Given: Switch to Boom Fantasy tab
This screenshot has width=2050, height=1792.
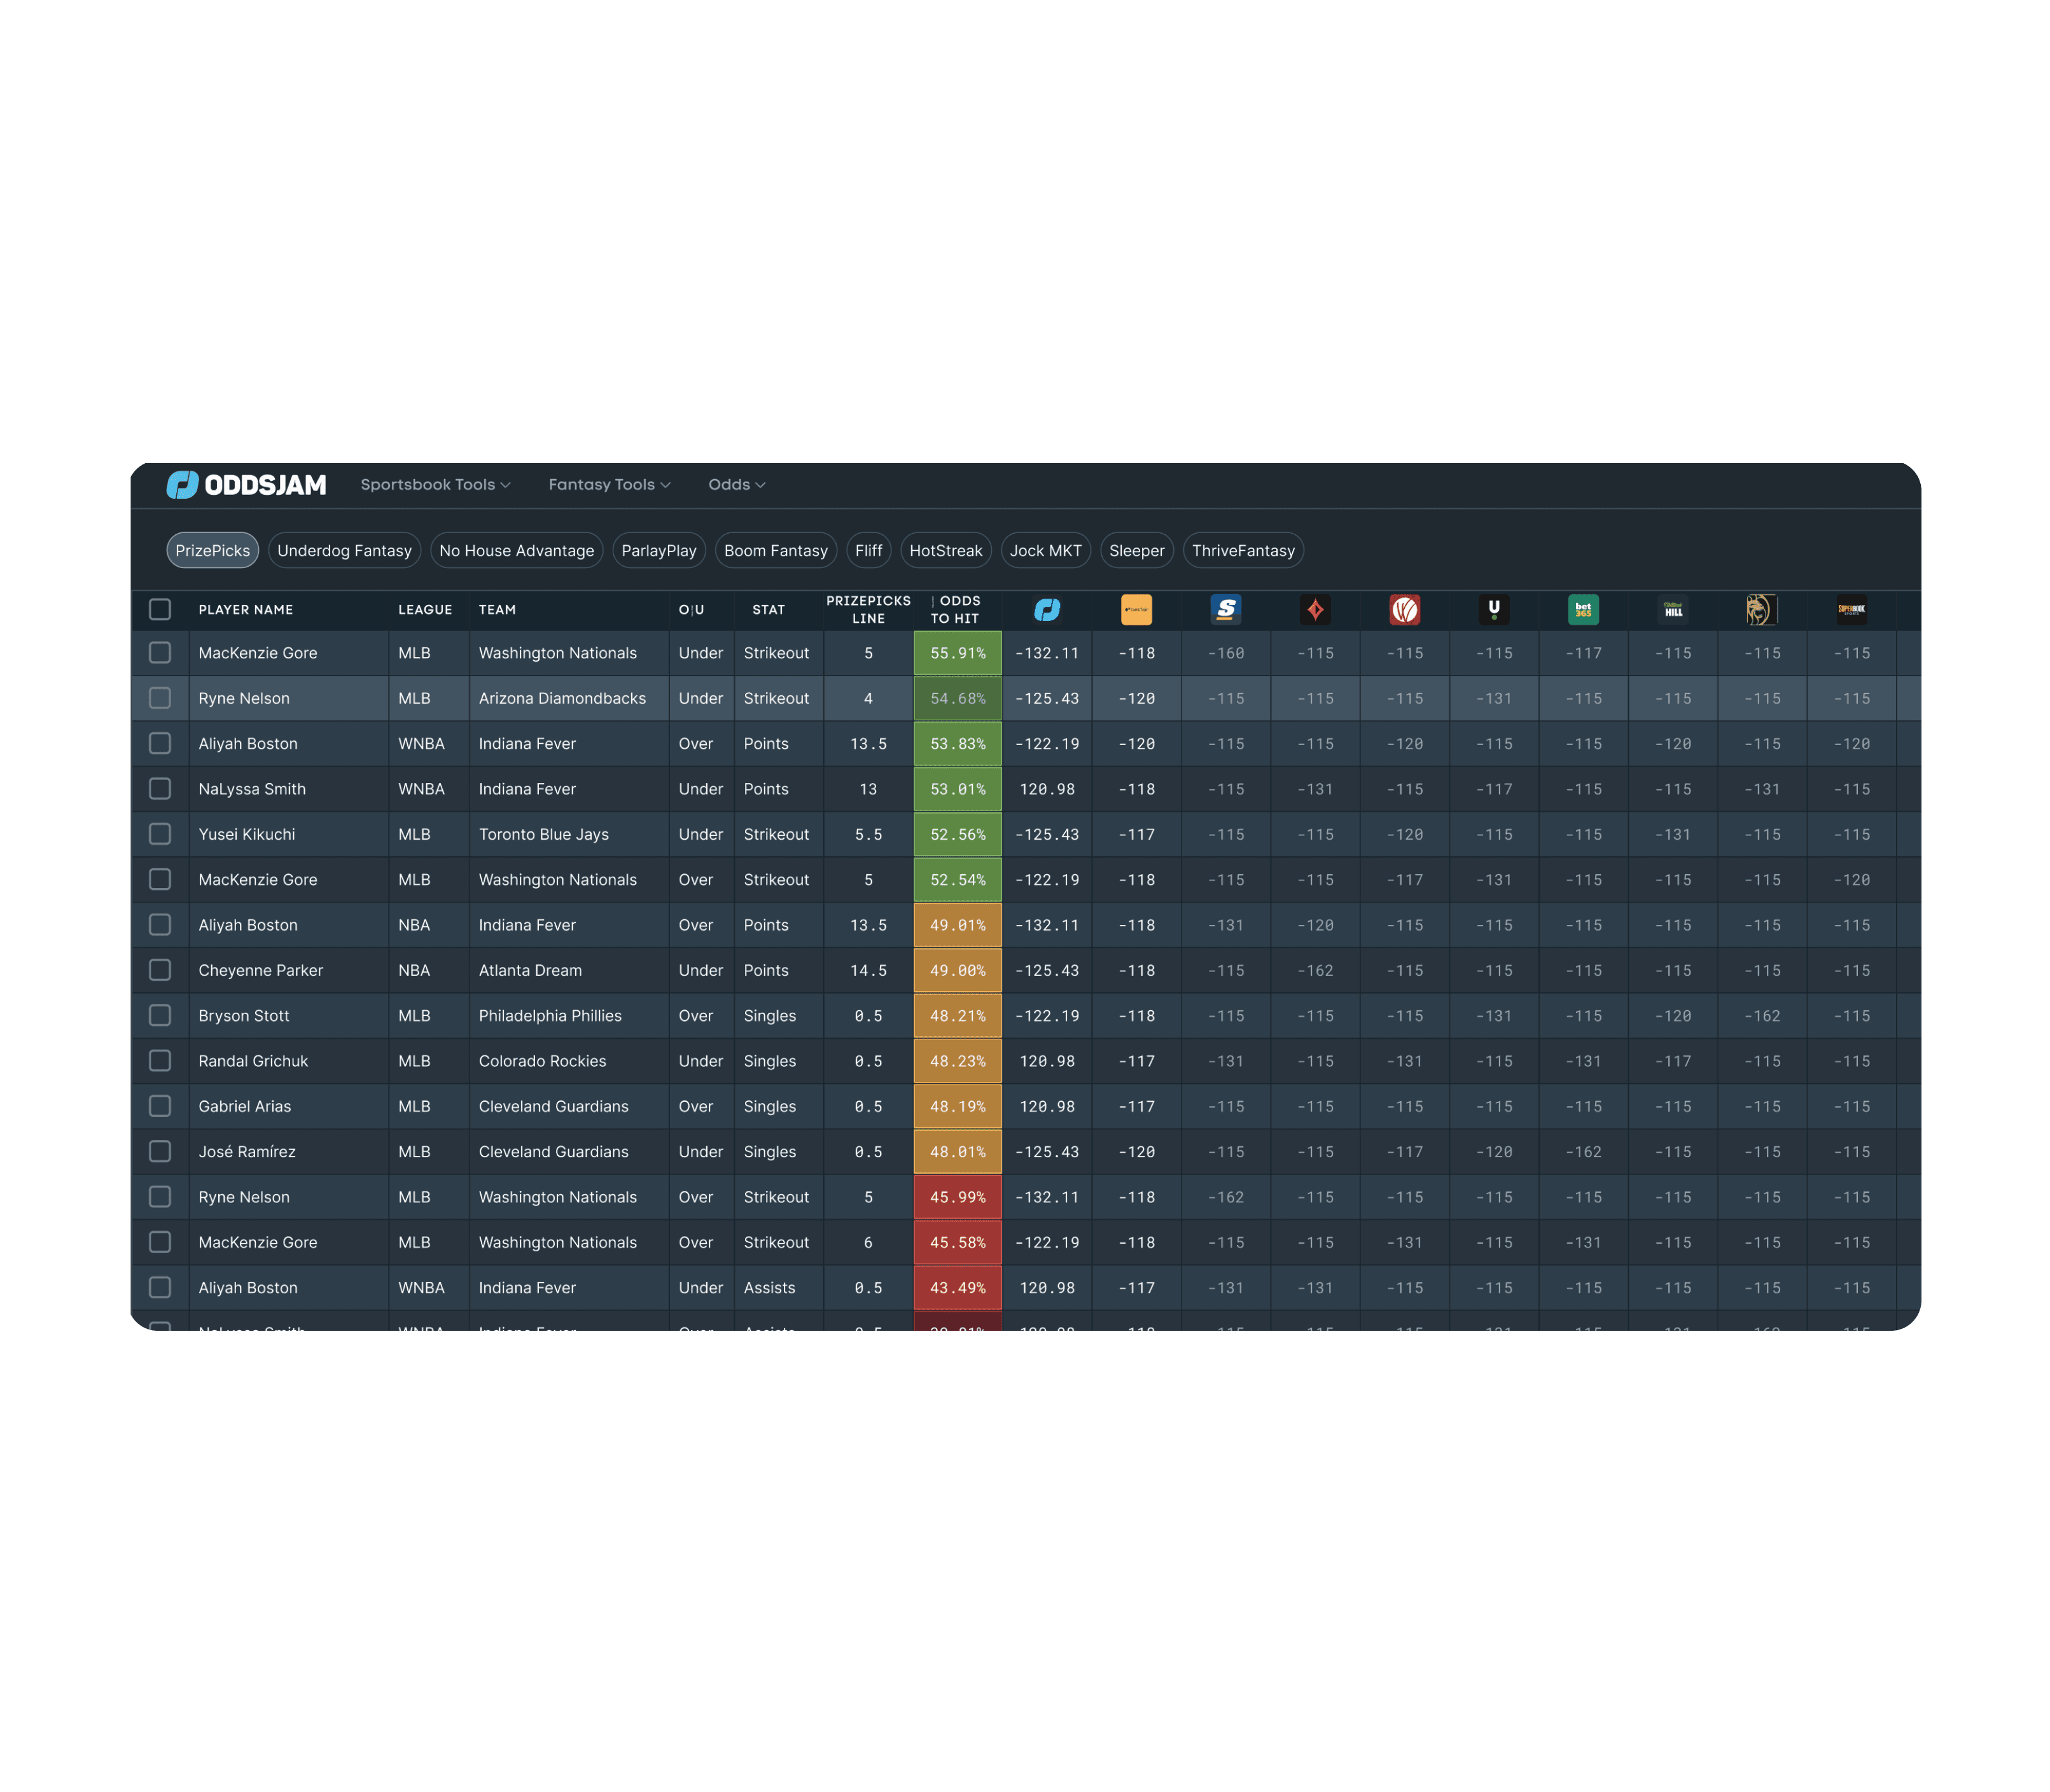Looking at the screenshot, I should (x=776, y=551).
